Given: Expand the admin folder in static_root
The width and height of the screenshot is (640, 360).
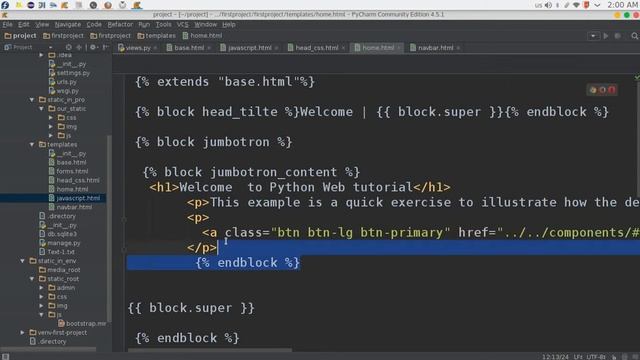Looking at the screenshot, I should [x=41, y=288].
